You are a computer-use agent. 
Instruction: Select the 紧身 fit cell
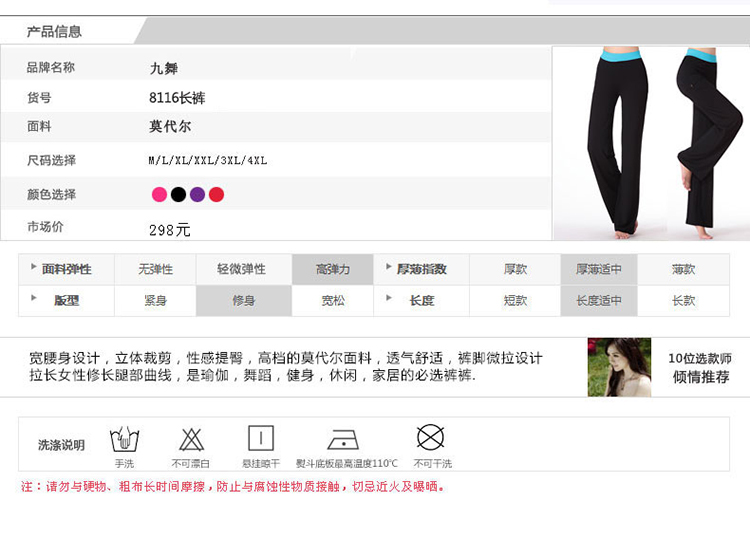point(155,301)
